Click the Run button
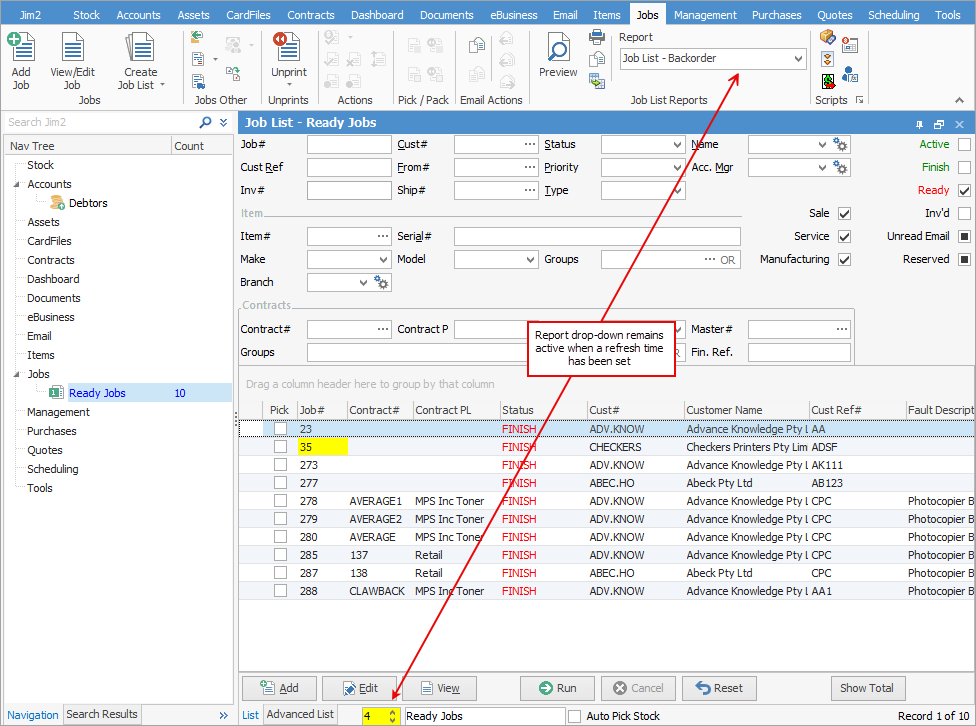This screenshot has width=976, height=726. pos(557,688)
